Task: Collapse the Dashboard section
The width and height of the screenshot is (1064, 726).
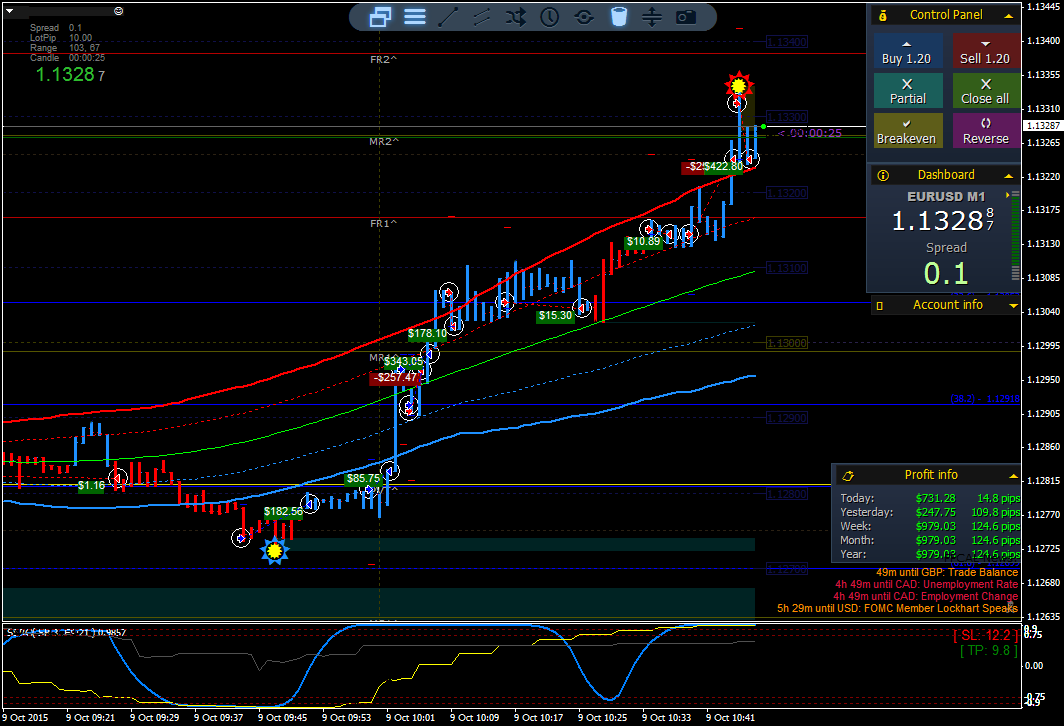Action: click(x=1008, y=176)
